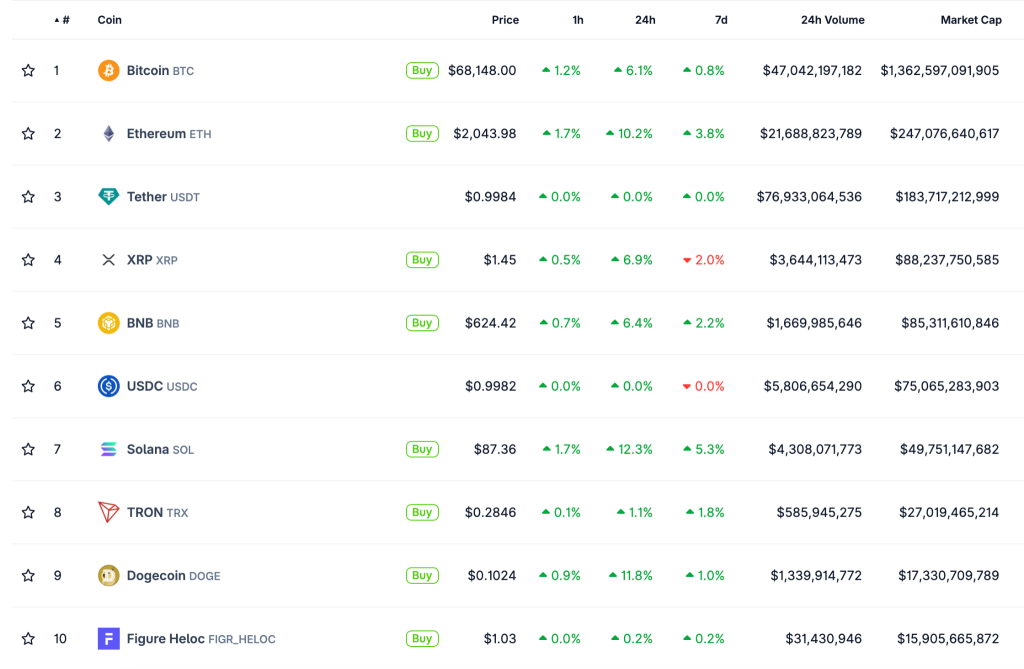Add Solana to favorites with its star
The height and width of the screenshot is (669, 1024).
click(x=28, y=449)
